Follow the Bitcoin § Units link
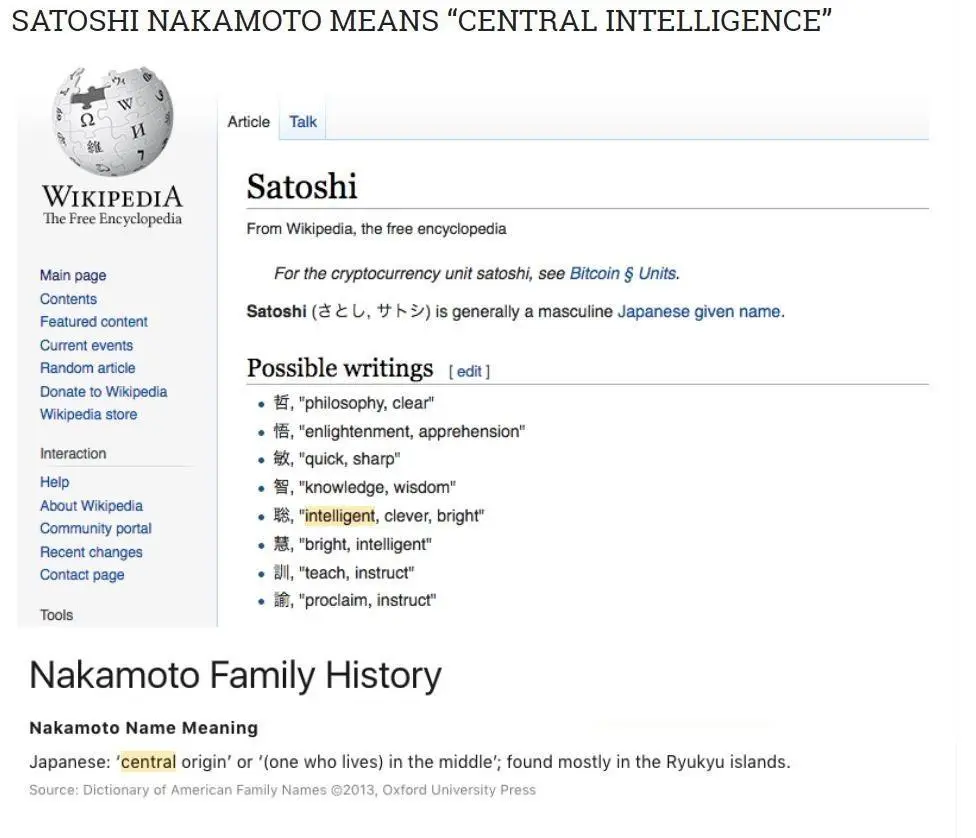 (623, 273)
